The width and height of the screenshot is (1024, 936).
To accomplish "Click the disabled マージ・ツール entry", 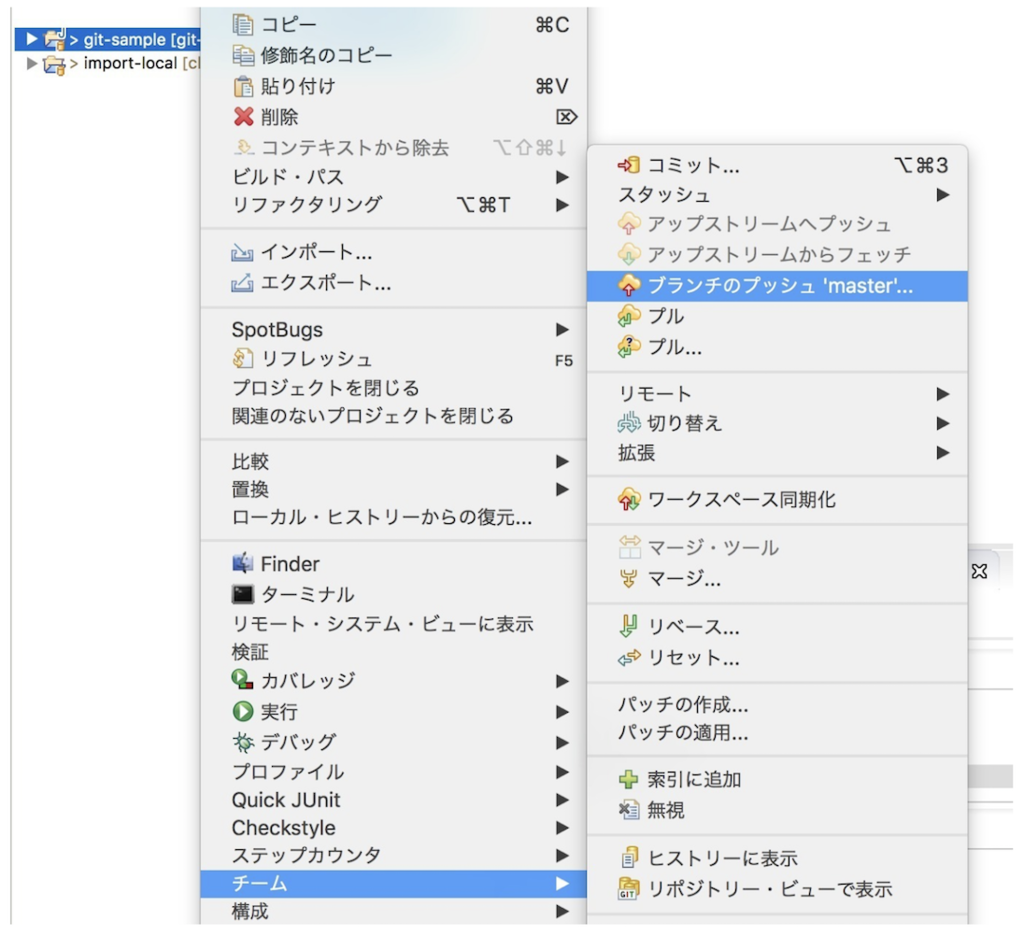I will 777,547.
